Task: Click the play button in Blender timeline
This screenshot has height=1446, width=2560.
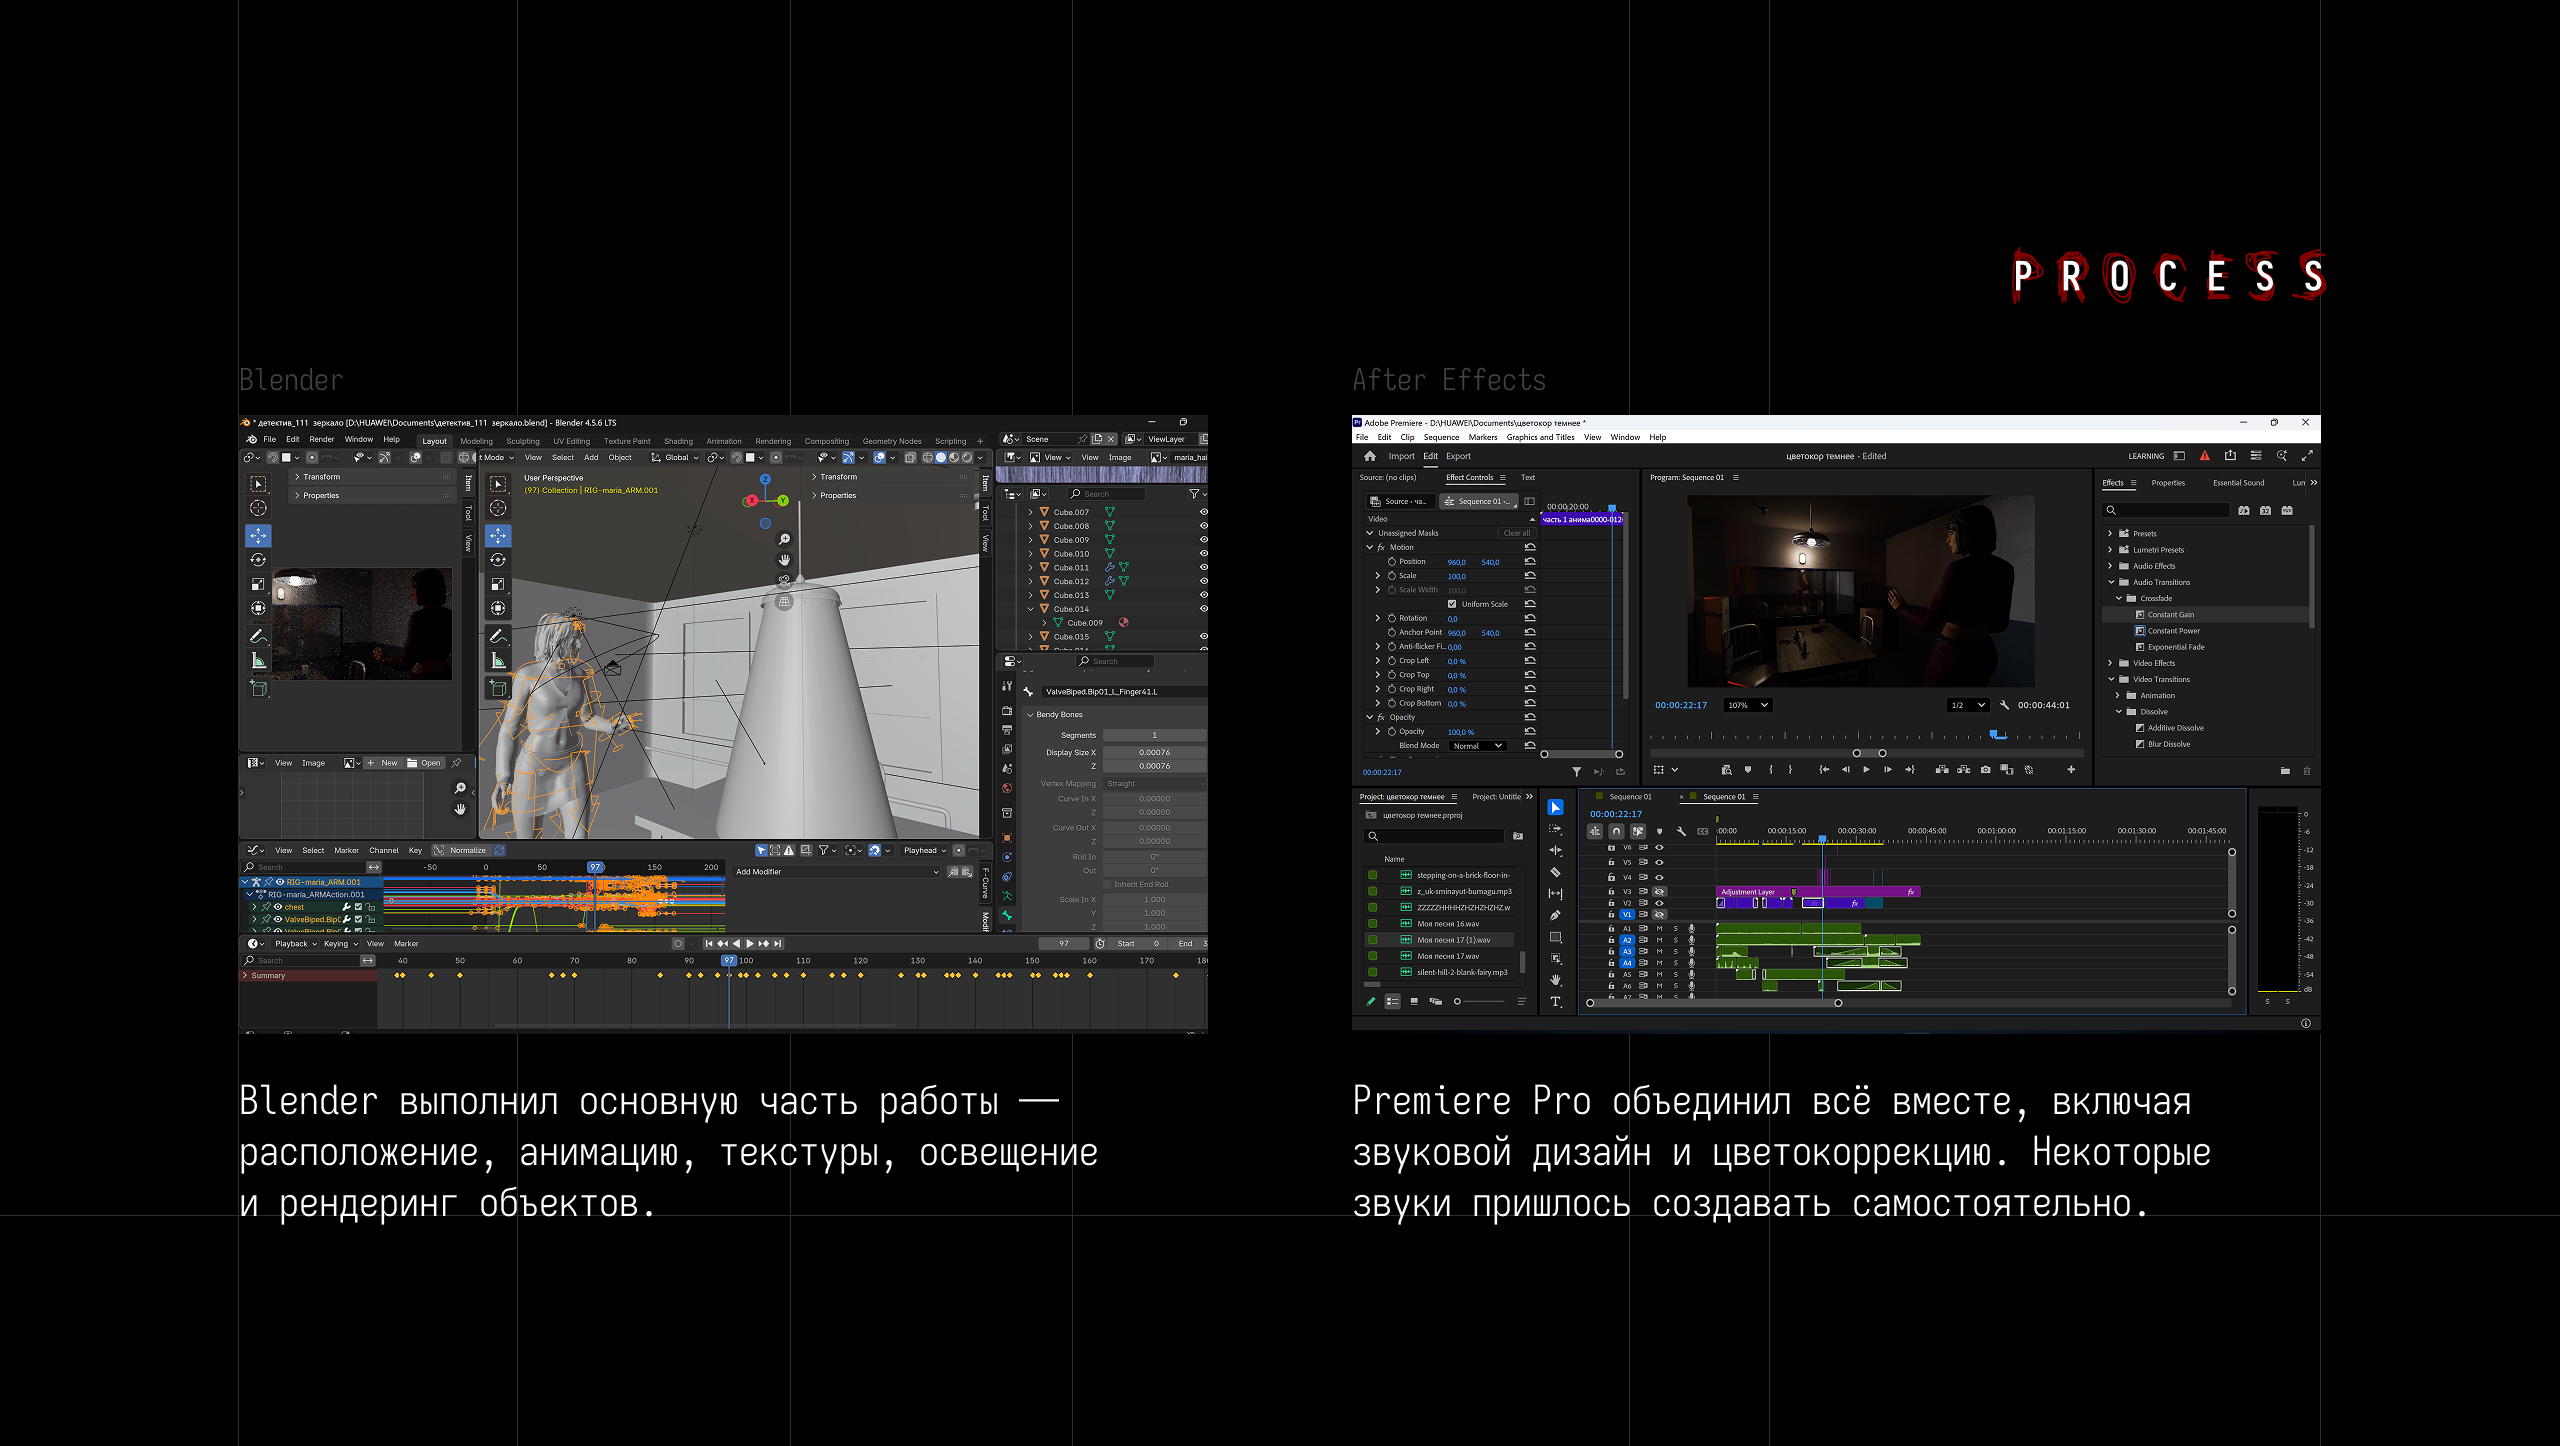Action: click(750, 944)
